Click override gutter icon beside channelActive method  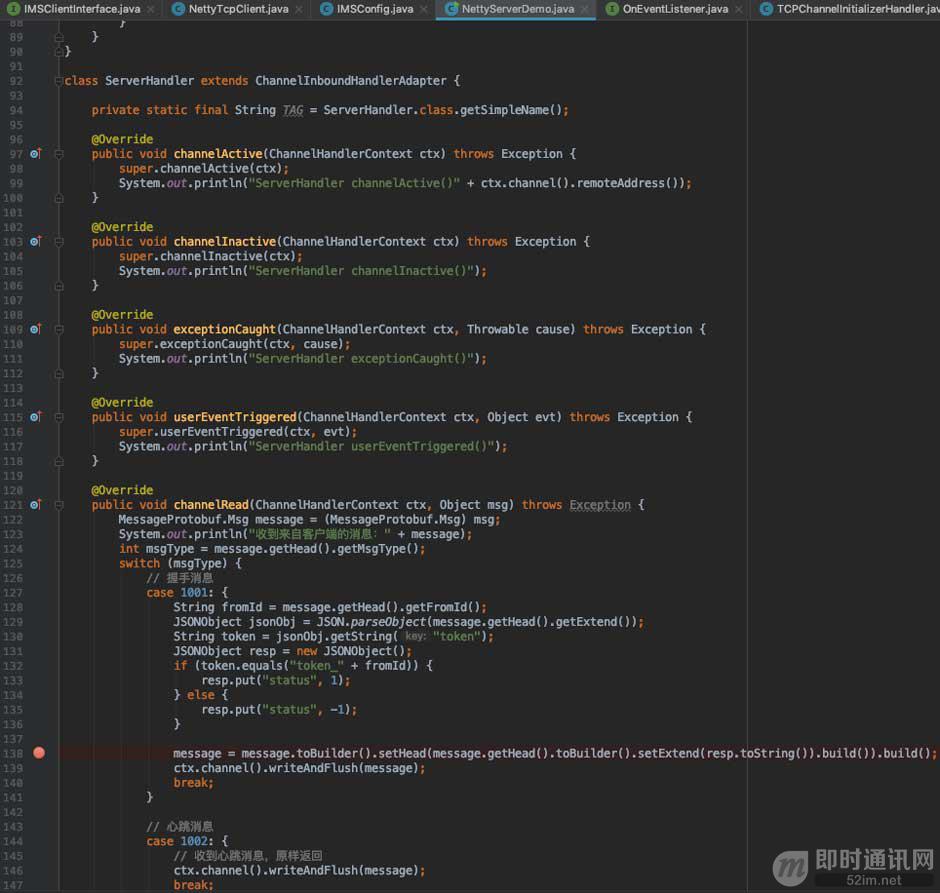(36, 154)
